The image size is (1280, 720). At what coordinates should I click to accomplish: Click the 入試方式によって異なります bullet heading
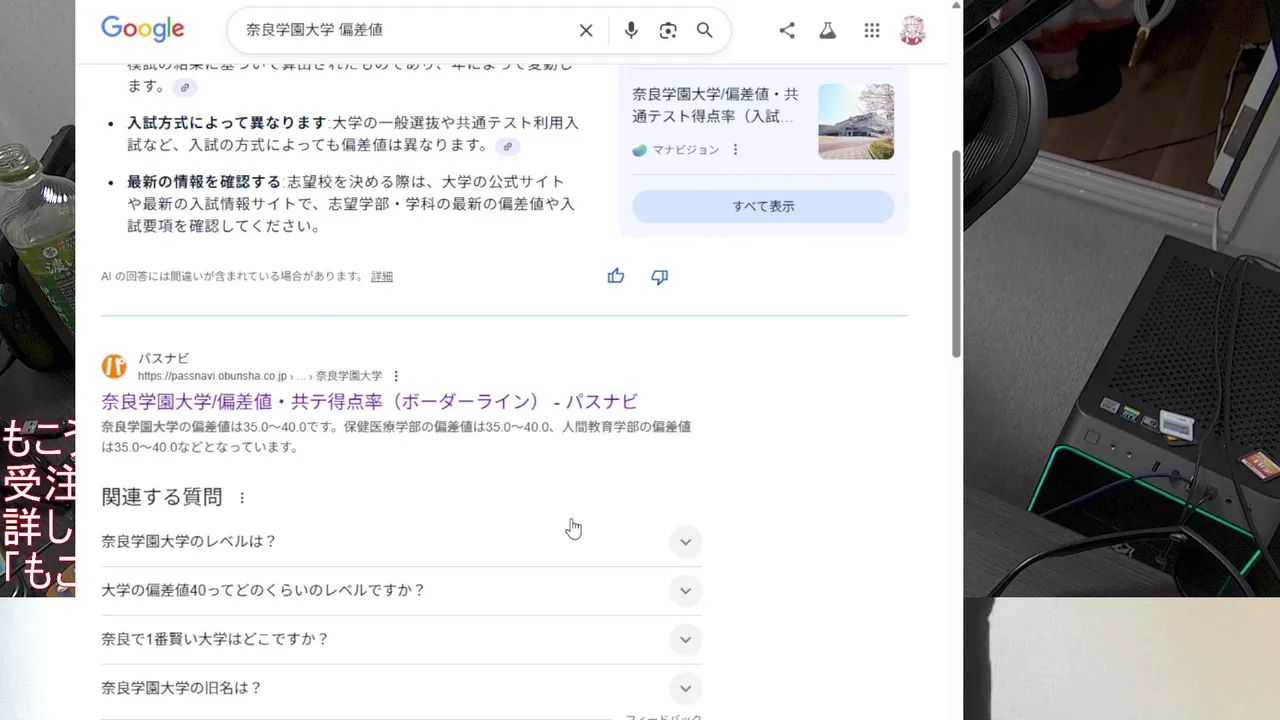pos(227,122)
